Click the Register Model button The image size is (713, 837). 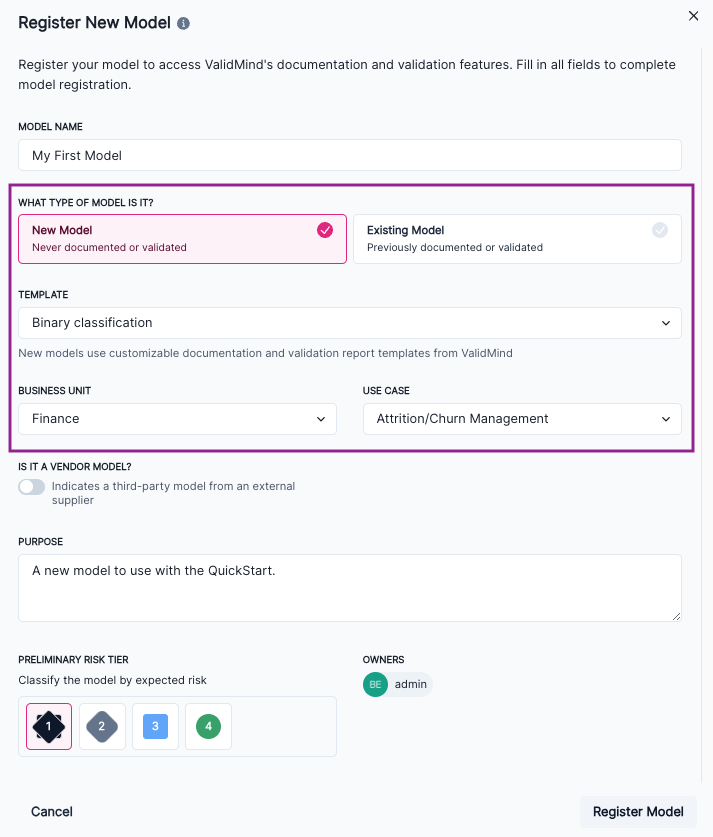click(638, 811)
